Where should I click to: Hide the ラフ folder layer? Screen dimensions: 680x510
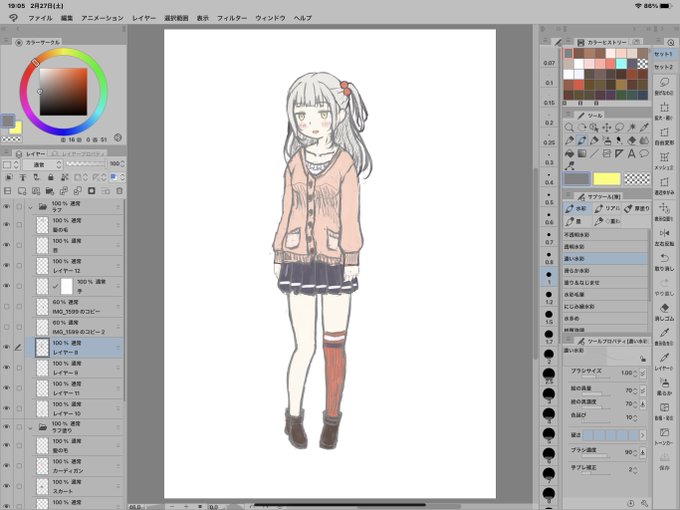click(x=6, y=207)
